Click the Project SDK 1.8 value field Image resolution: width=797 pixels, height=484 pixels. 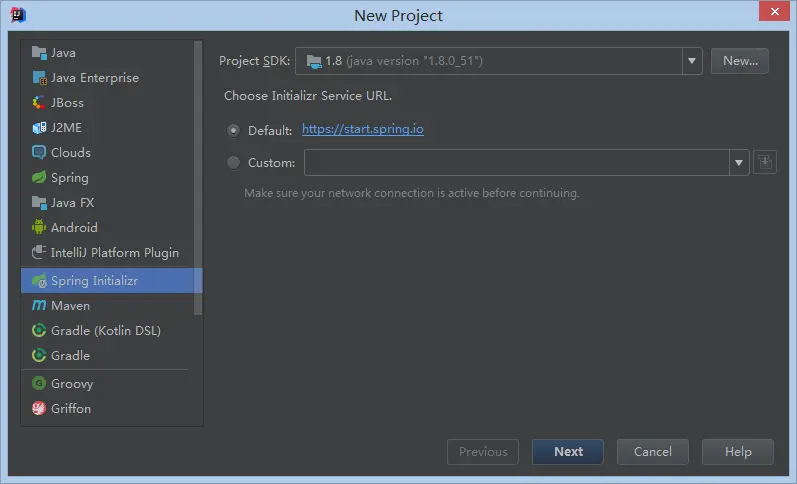pos(489,61)
